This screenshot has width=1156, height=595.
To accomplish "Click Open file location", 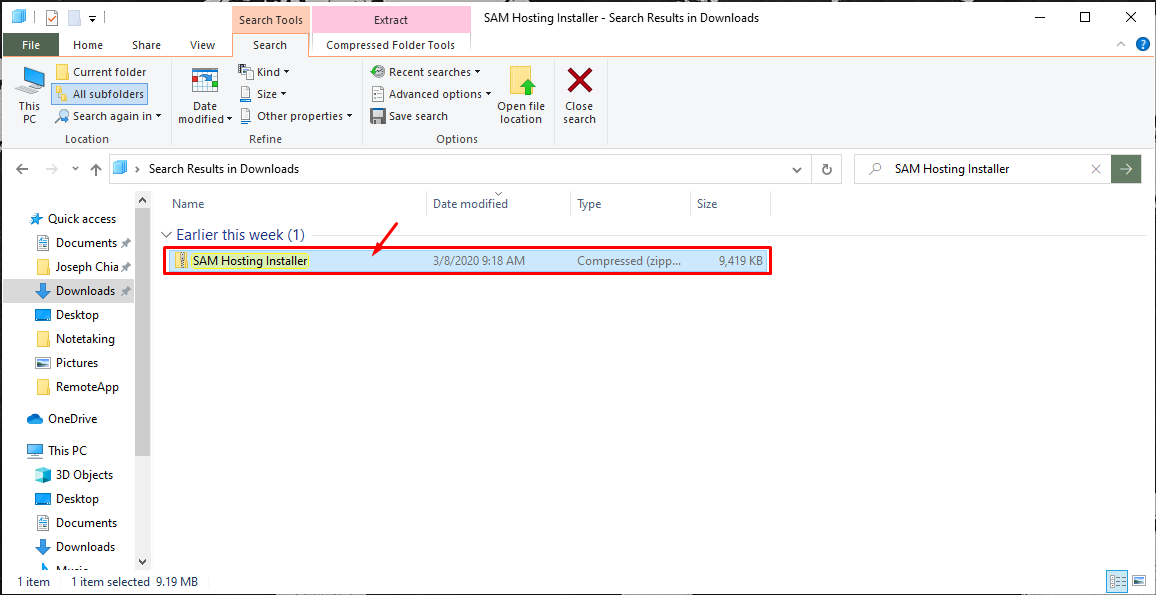I will [521, 95].
